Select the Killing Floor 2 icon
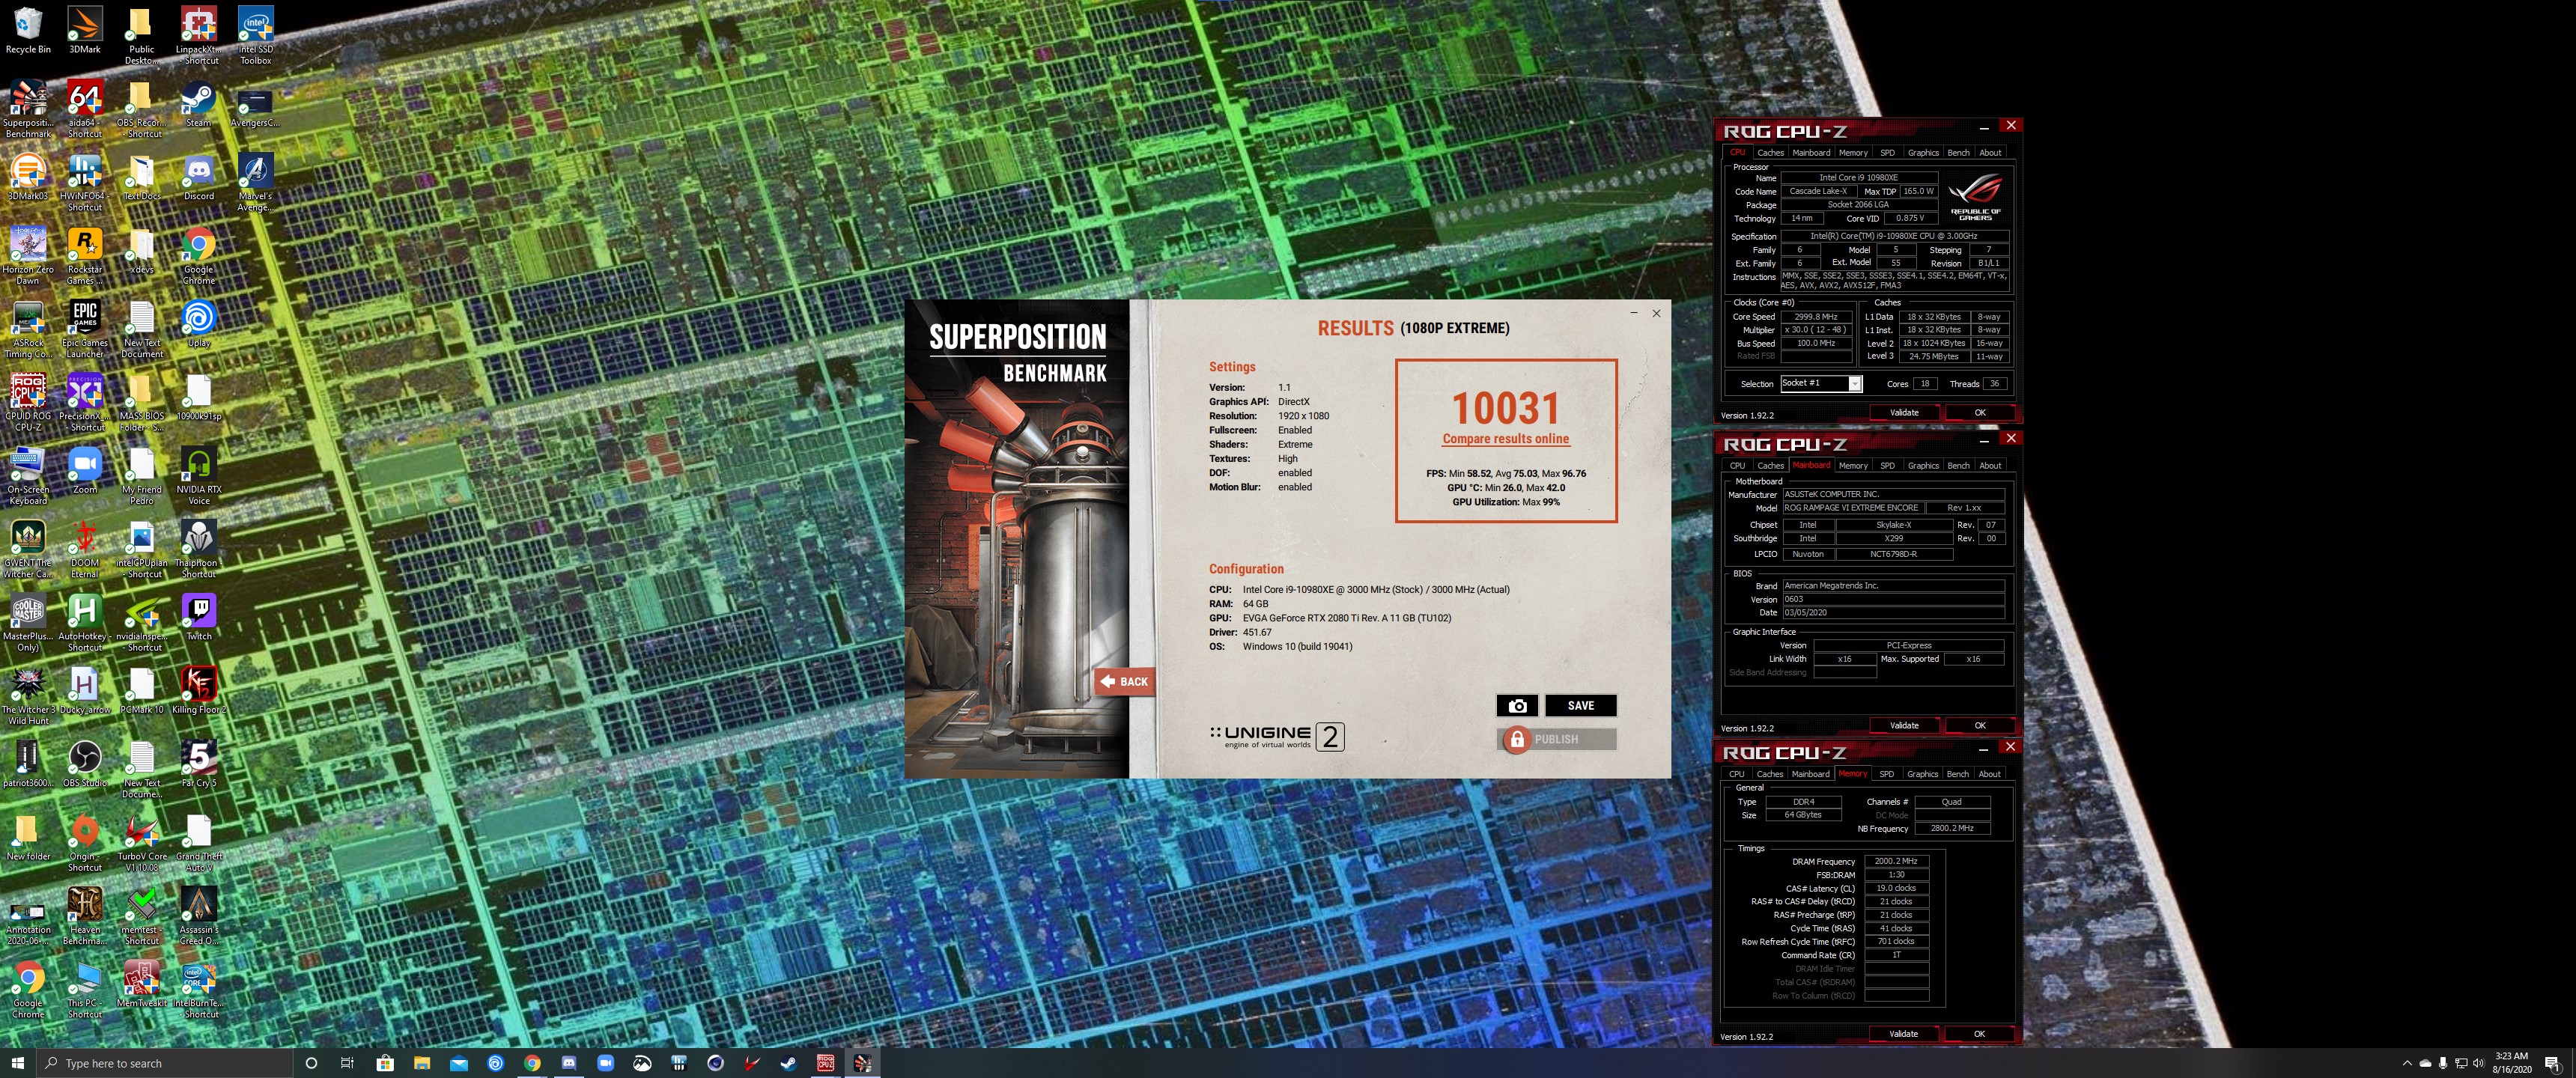 pyautogui.click(x=199, y=690)
